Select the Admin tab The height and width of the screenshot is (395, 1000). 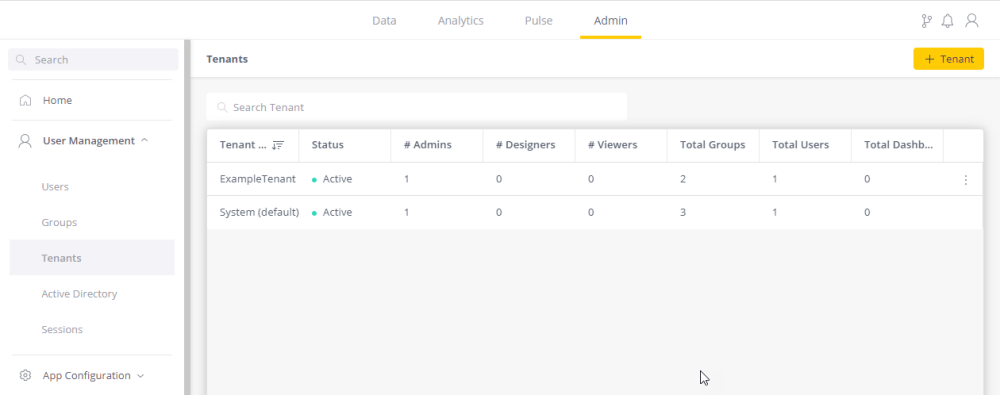pyautogui.click(x=610, y=20)
